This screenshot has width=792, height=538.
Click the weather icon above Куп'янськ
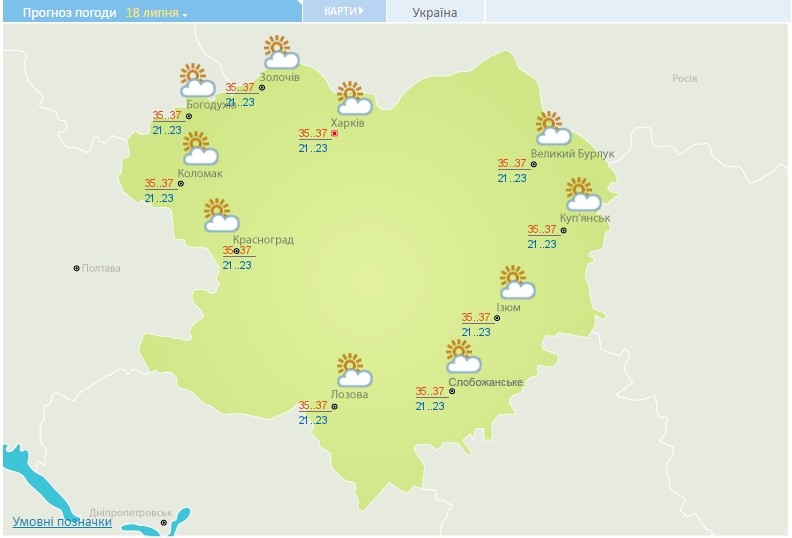(583, 194)
